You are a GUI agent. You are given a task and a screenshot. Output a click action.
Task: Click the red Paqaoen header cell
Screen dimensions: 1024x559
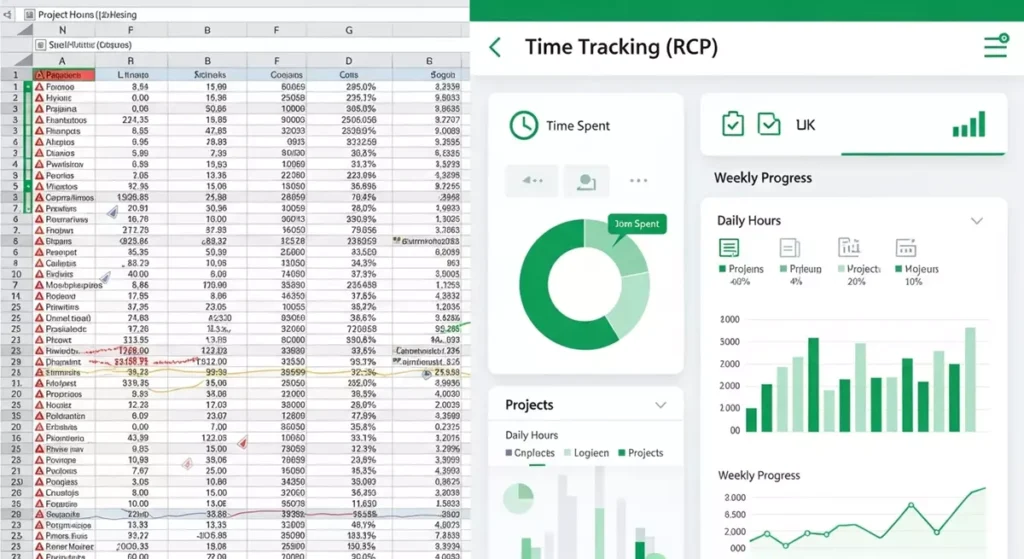[x=64, y=75]
